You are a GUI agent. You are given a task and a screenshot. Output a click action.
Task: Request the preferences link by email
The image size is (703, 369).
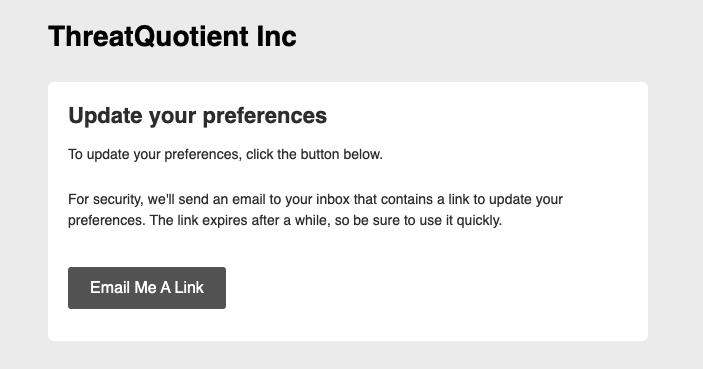click(147, 288)
